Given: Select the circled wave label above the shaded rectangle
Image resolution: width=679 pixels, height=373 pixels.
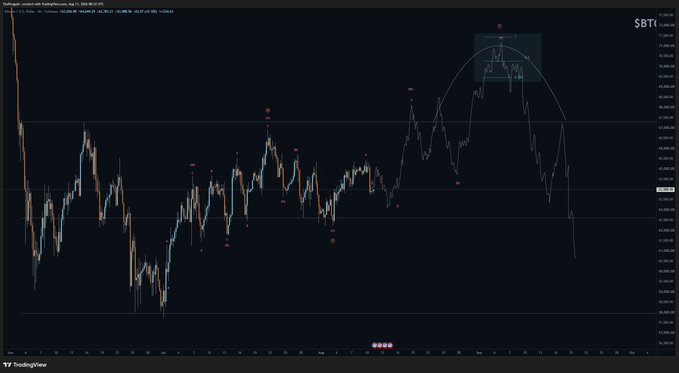Looking at the screenshot, I should click(x=499, y=26).
